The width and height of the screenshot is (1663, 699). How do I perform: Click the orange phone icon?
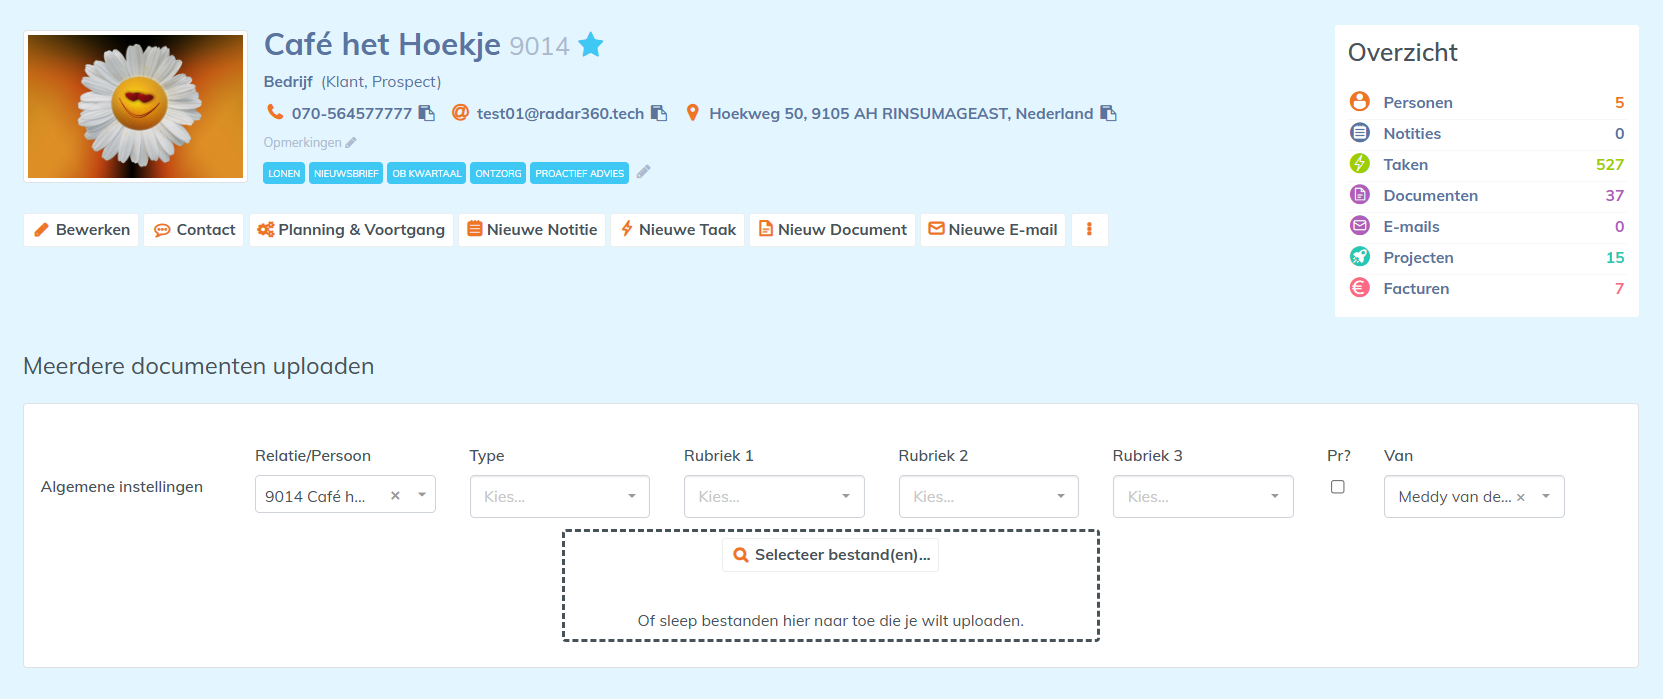click(x=275, y=112)
